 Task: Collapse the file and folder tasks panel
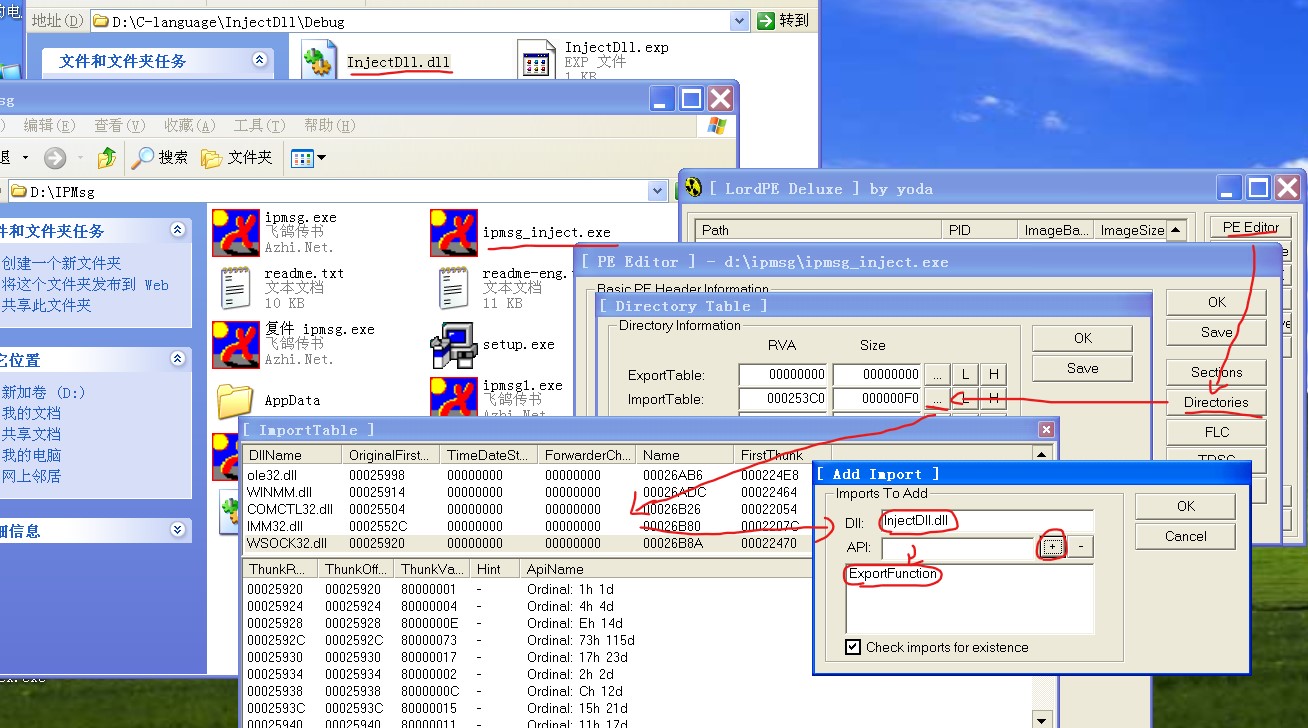[178, 230]
